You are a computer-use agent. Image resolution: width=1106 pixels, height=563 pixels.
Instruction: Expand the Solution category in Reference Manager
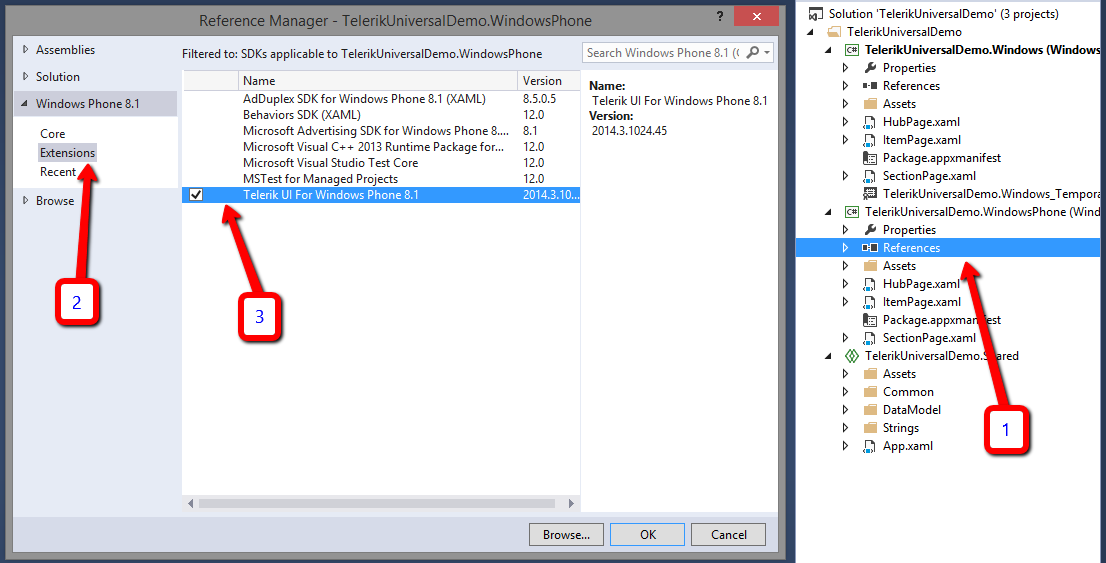25,76
